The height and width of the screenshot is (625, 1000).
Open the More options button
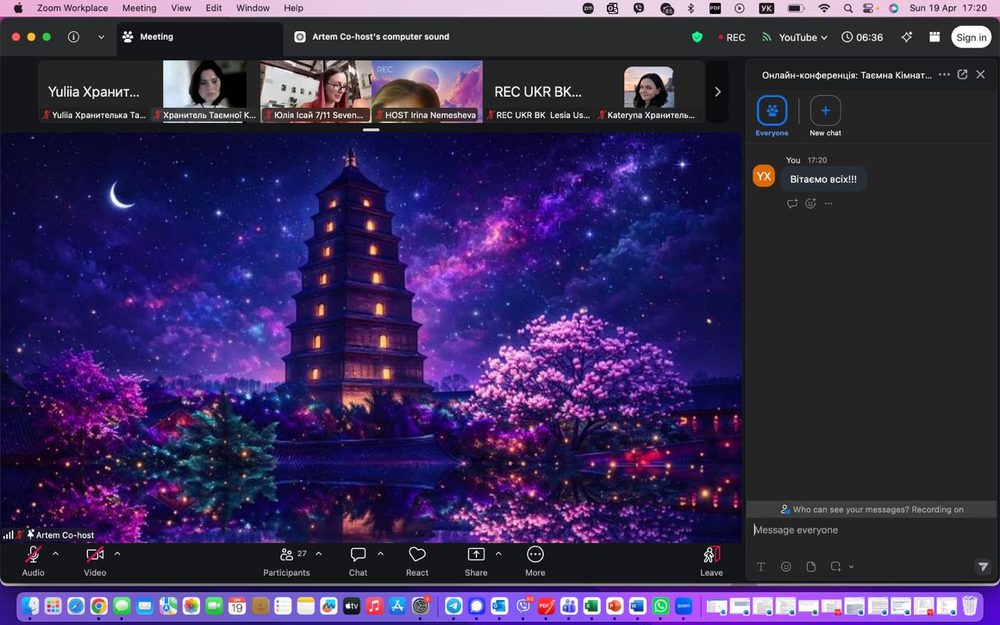(x=535, y=561)
